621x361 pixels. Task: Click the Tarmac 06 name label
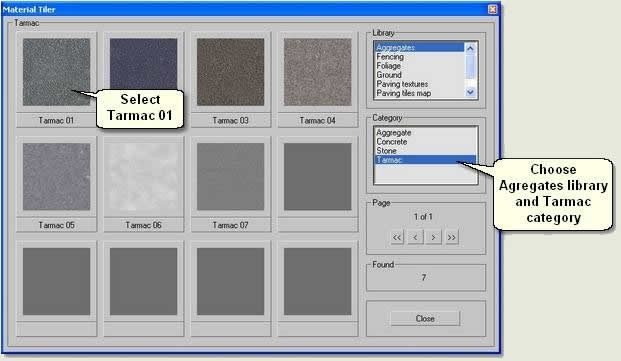coord(143,225)
